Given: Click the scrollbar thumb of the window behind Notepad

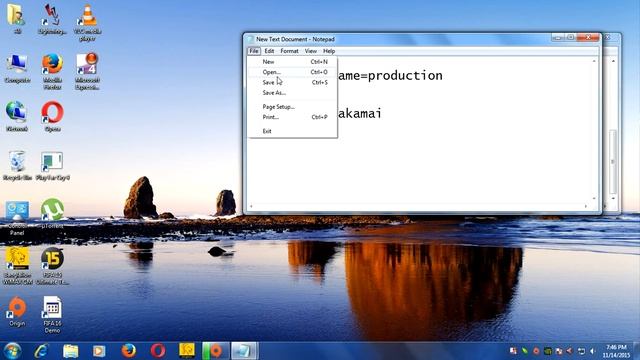Looking at the screenshot, I should click(613, 162).
